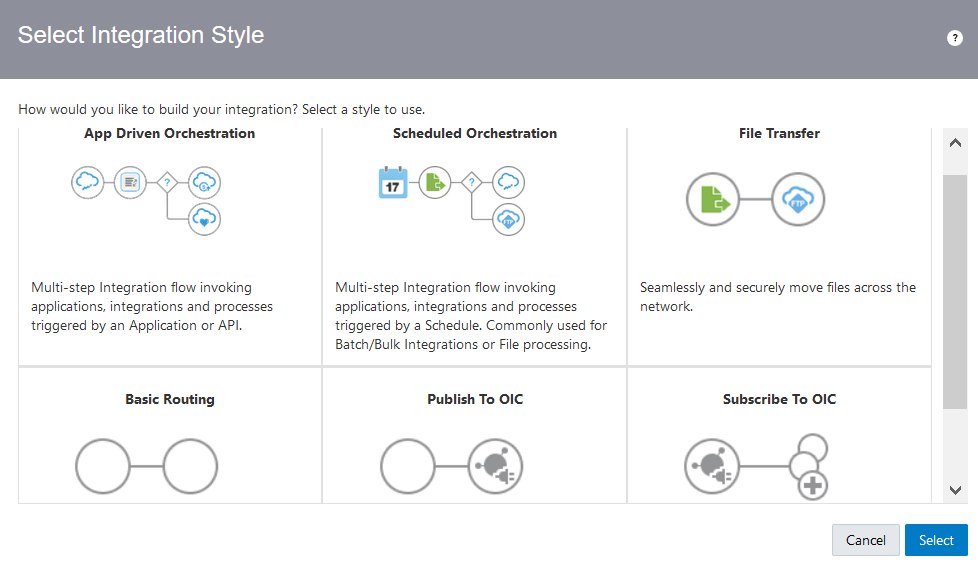Click the Basic Routing circles diagram
The width and height of the screenshot is (978, 569).
tap(146, 466)
